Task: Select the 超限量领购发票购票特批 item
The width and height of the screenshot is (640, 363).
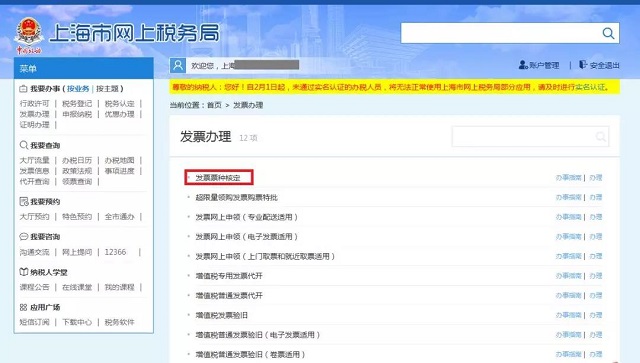Action: point(236,197)
